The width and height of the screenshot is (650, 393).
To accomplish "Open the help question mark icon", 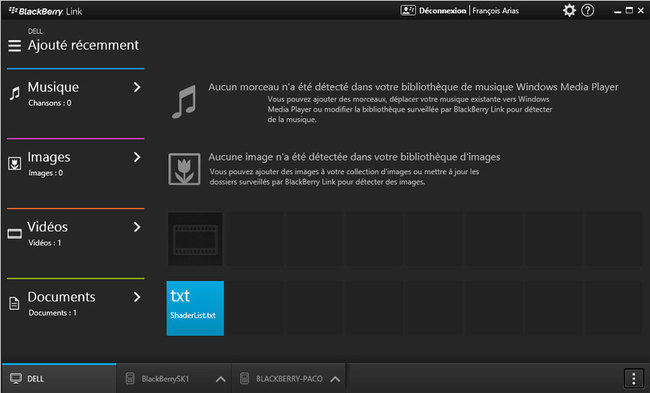I will point(587,10).
